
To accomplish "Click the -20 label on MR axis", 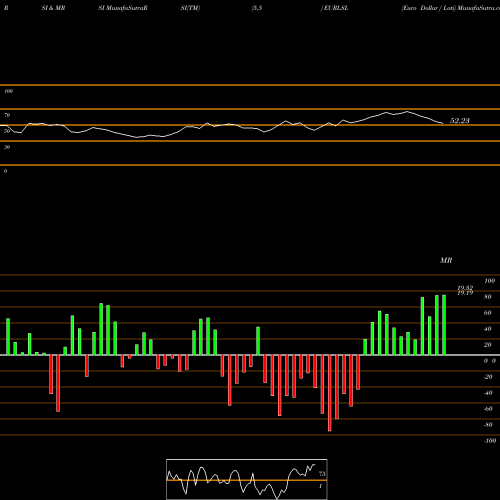I will pos(488,377).
